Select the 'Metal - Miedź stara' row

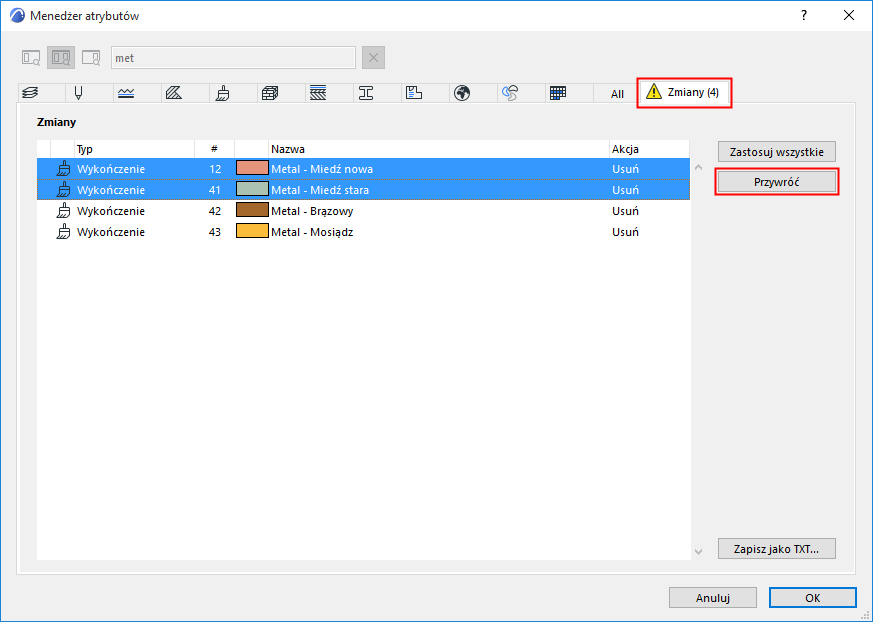coord(364,190)
